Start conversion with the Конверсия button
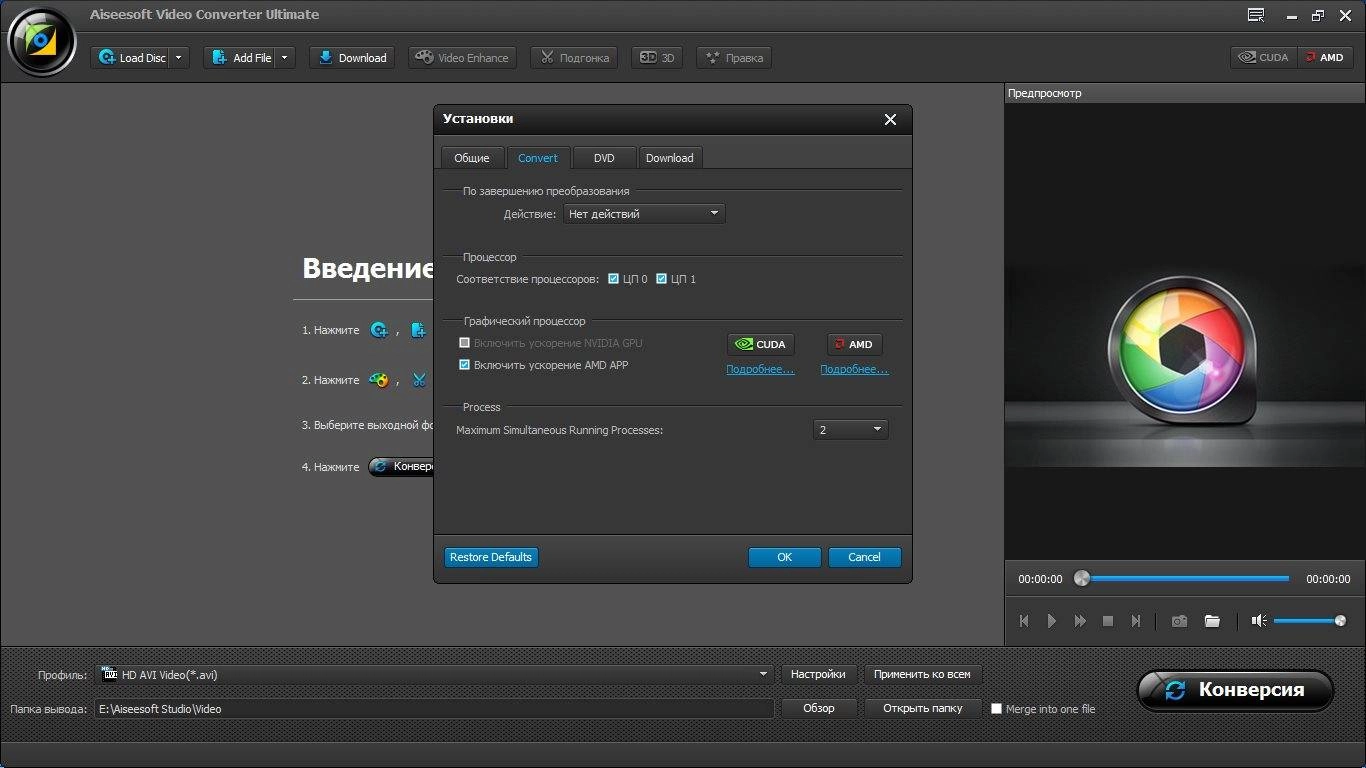 (1235, 690)
